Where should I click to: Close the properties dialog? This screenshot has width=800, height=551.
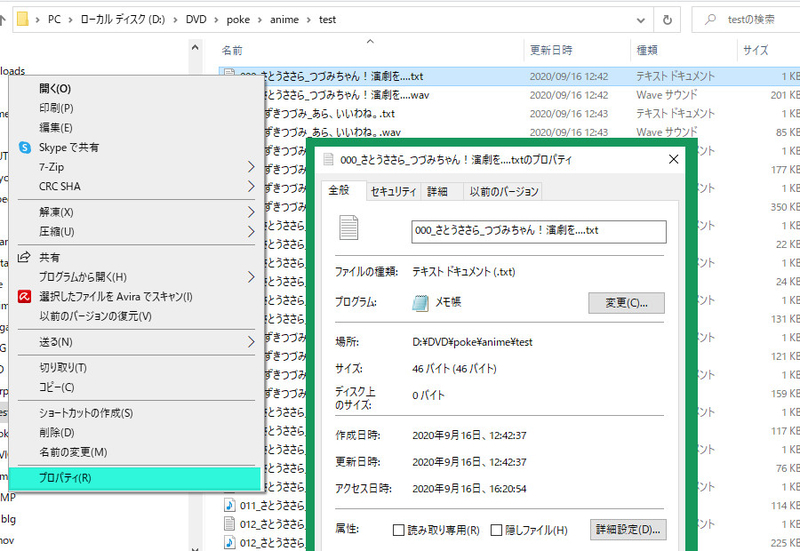click(673, 159)
